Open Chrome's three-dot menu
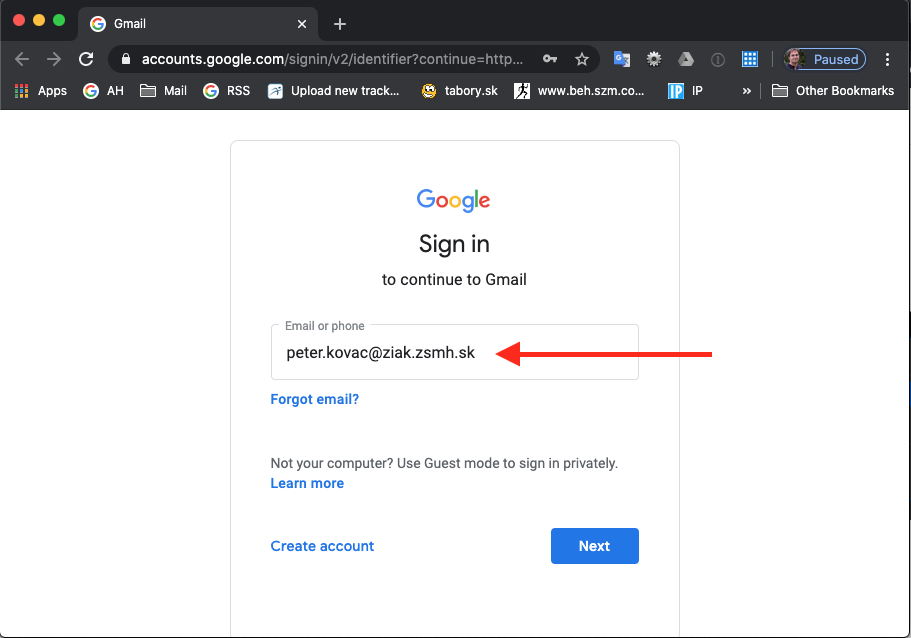911x638 pixels. point(887,59)
